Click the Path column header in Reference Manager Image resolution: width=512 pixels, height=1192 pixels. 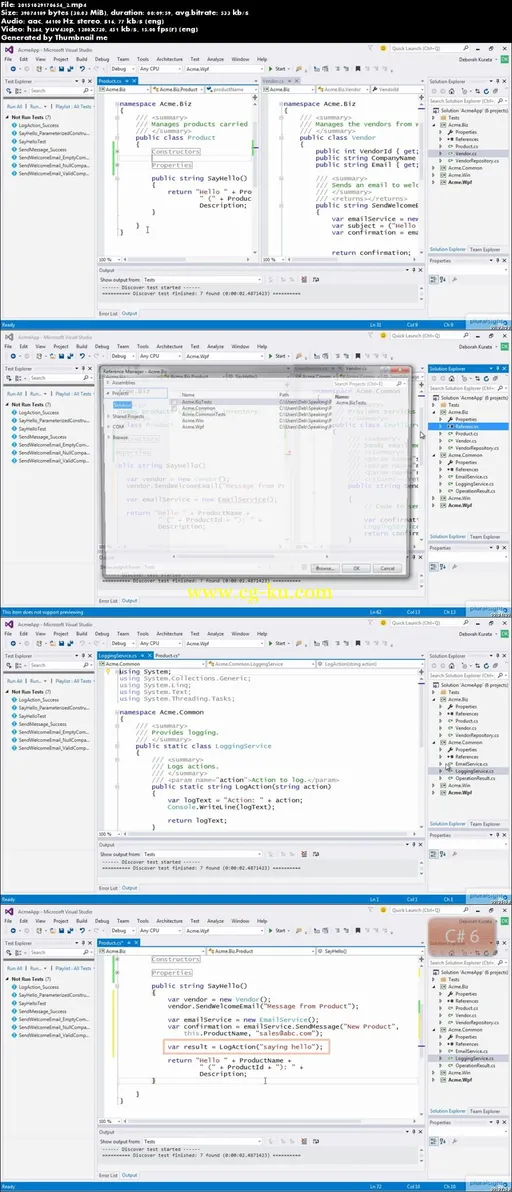pyautogui.click(x=283, y=395)
